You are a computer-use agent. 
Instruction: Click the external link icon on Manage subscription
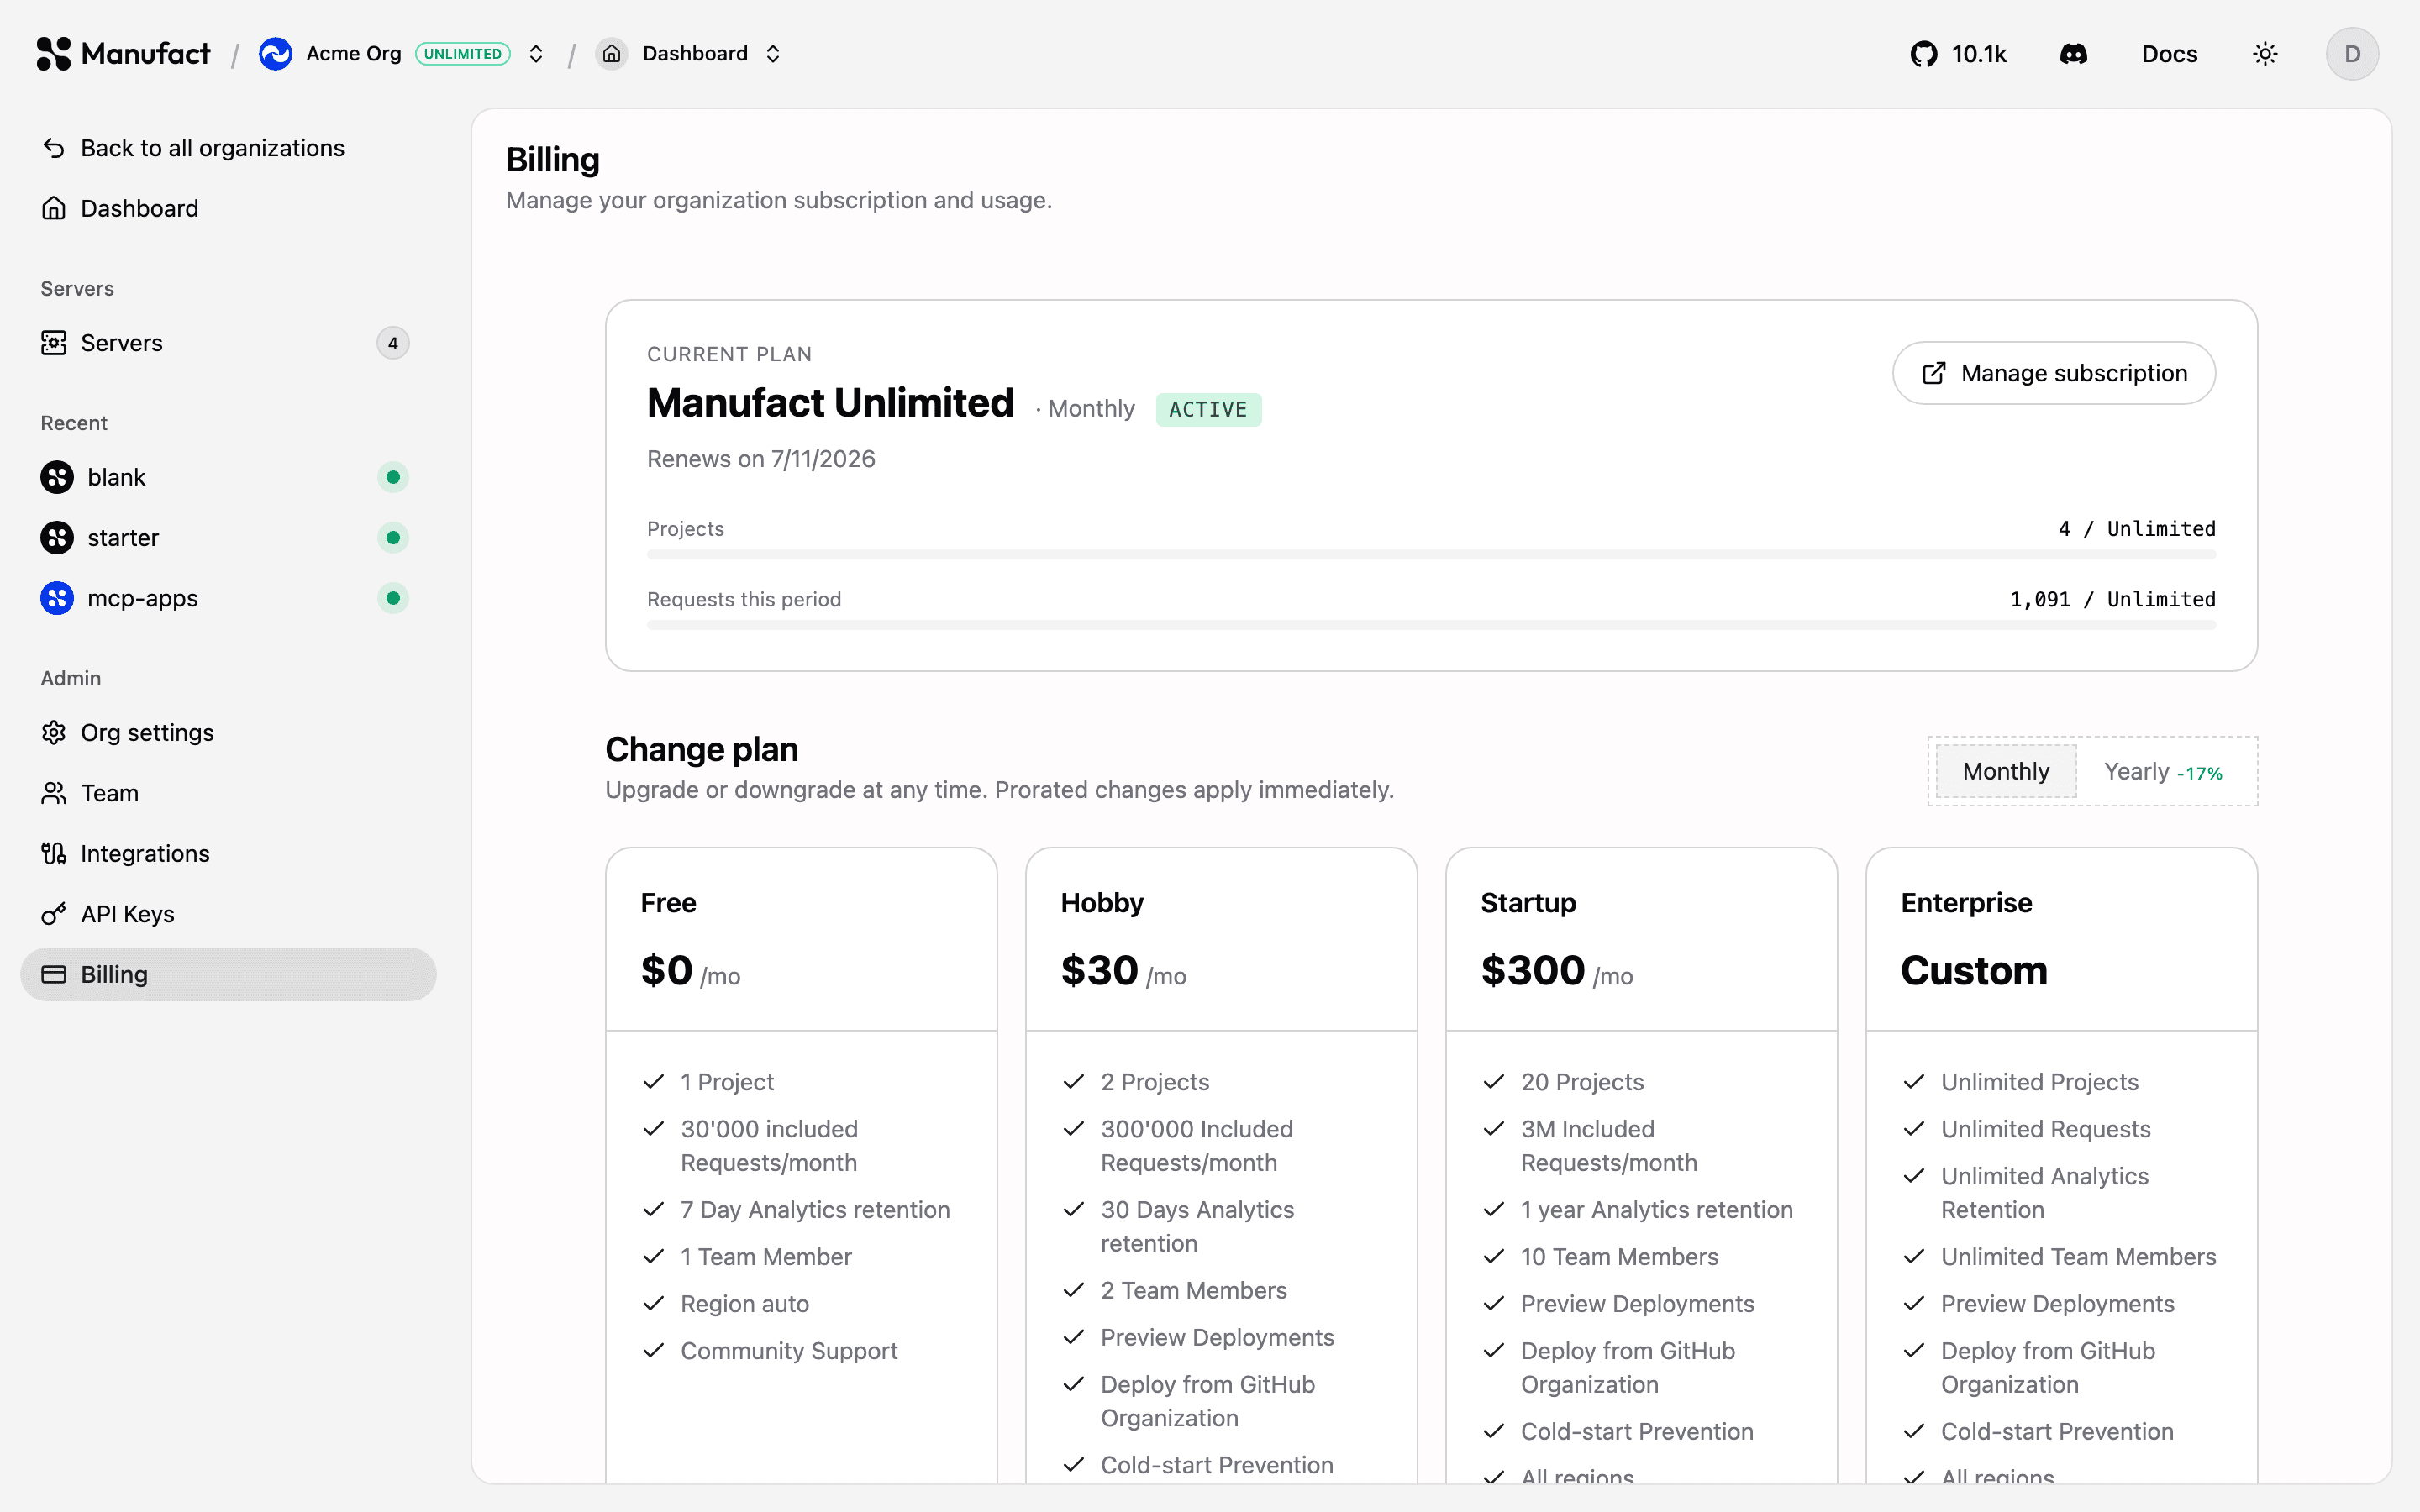[x=1934, y=373]
